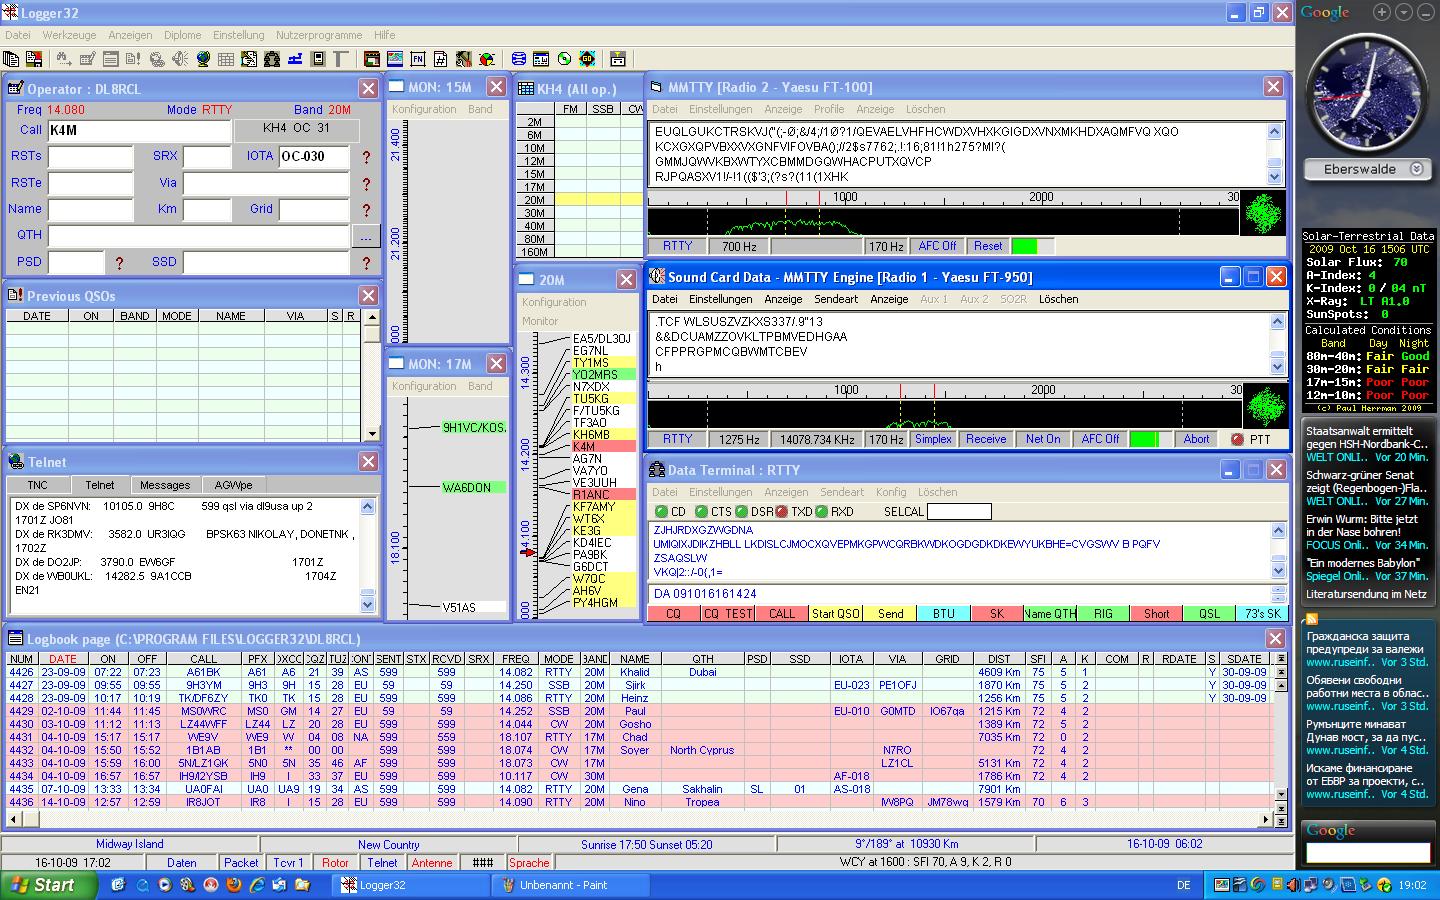The height and width of the screenshot is (900, 1440).
Task: Click the FN function keys toolbar icon
Action: (x=417, y=59)
